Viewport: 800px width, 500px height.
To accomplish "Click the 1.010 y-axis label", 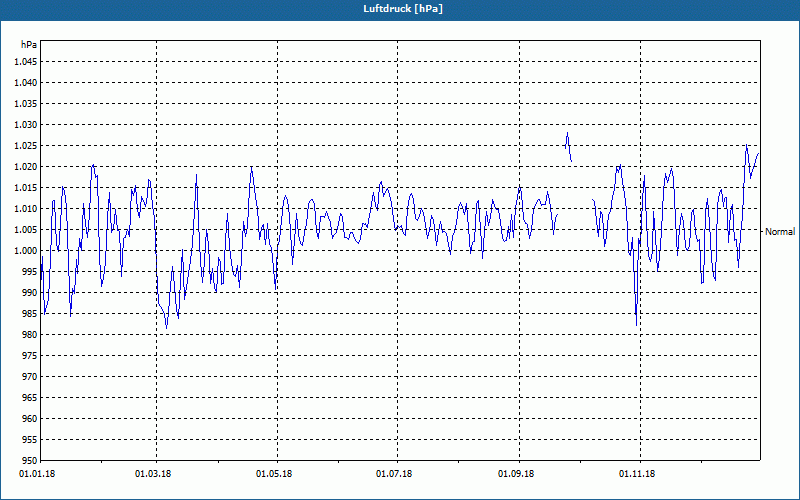I will (26, 209).
